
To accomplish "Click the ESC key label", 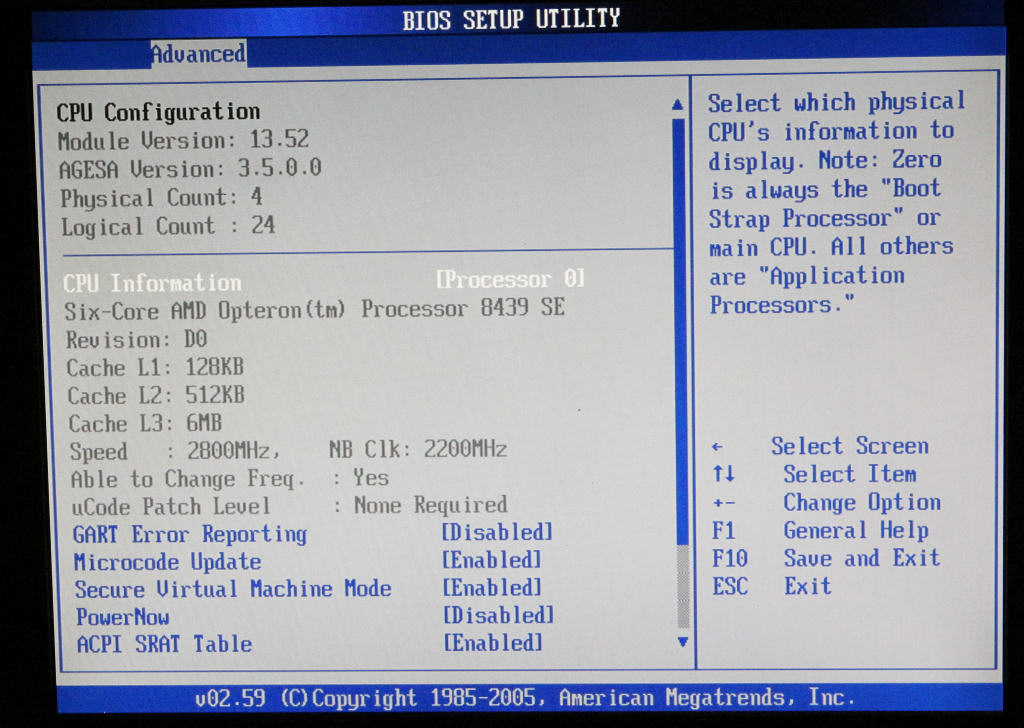I will click(730, 587).
